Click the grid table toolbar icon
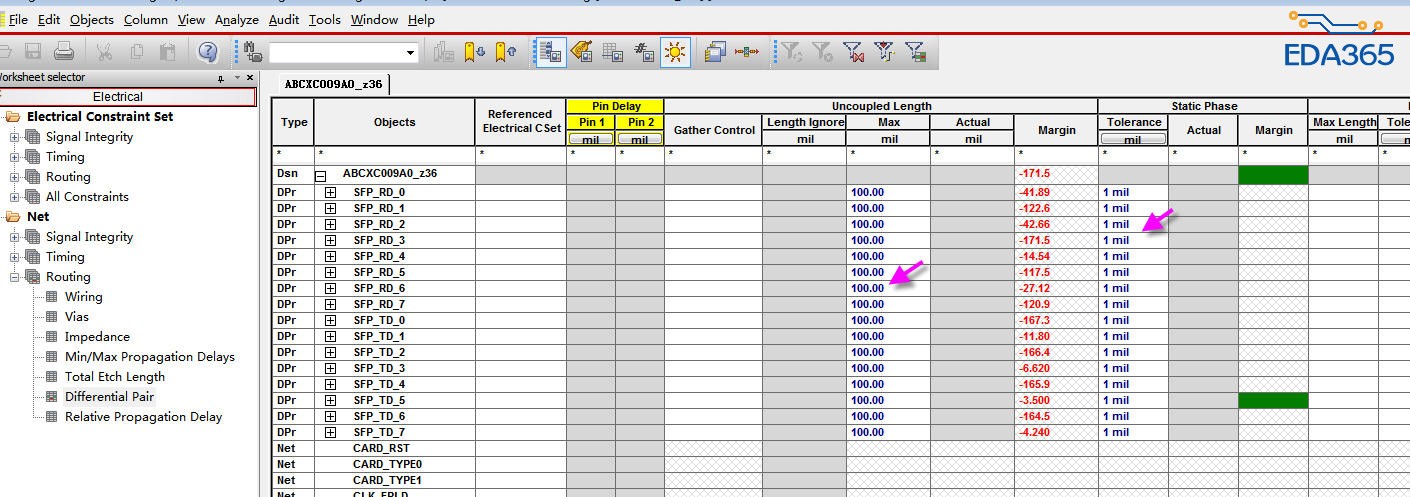The height and width of the screenshot is (497, 1410). [x=613, y=52]
